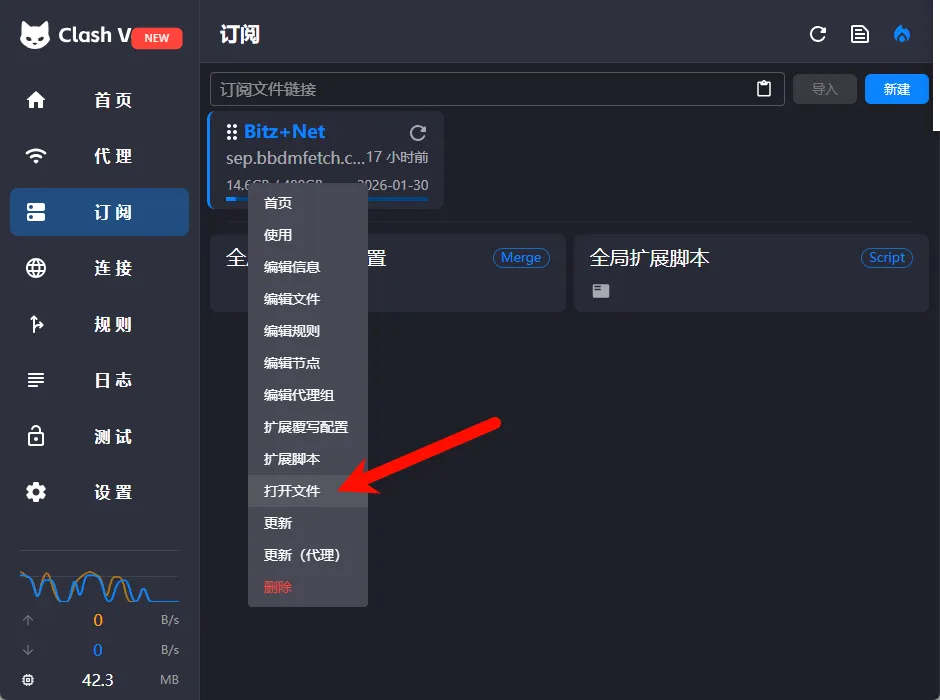Click clipboard paste icon in subscription field
Screen dimensions: 940x700
pyautogui.click(x=764, y=89)
